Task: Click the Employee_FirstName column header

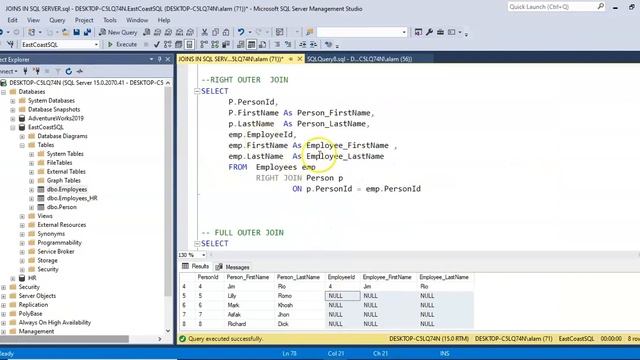Action: pos(387,277)
